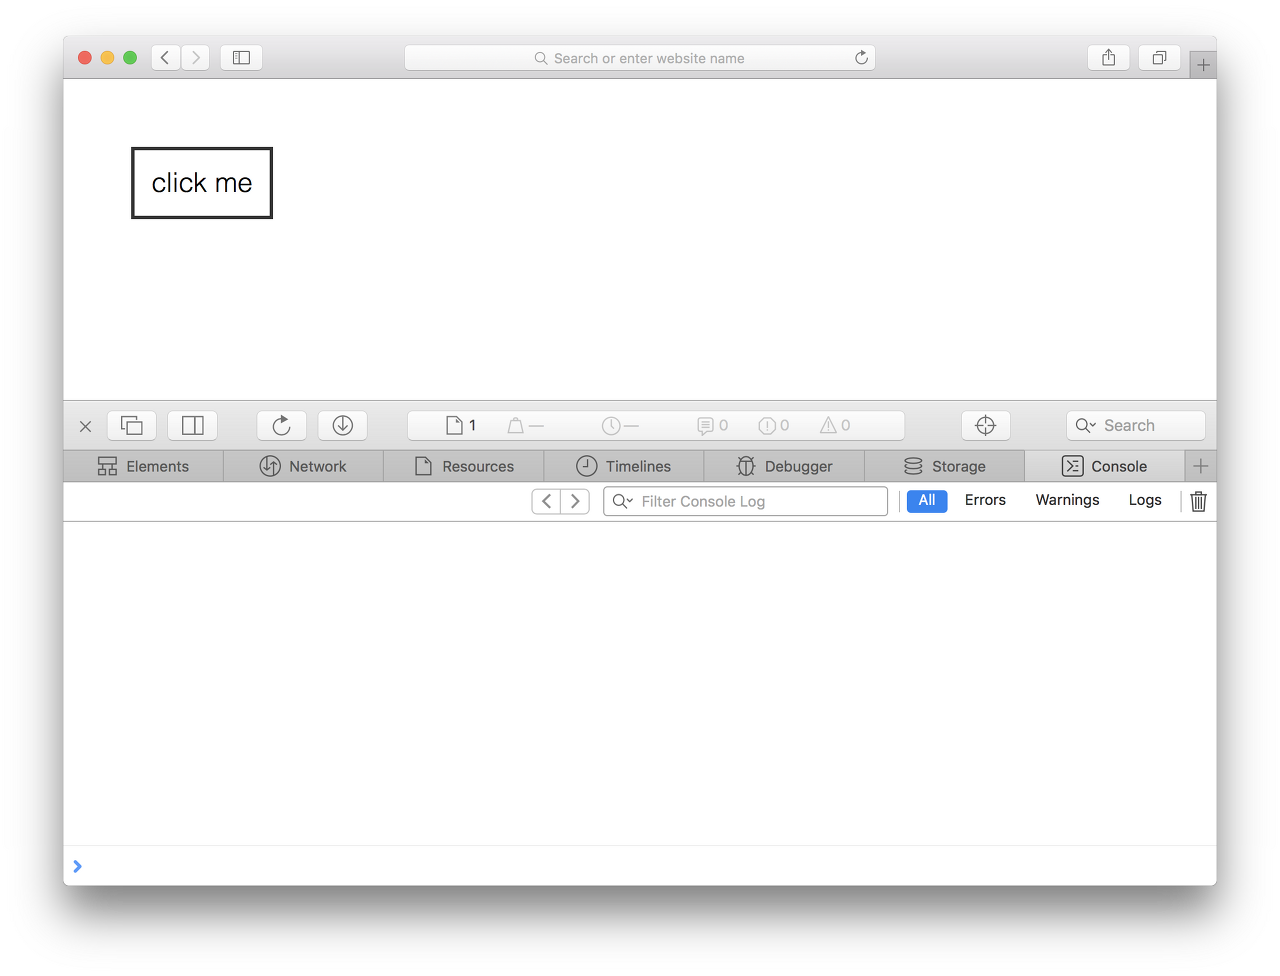Click the console logs count icon
1280x976 pixels.
[706, 426]
